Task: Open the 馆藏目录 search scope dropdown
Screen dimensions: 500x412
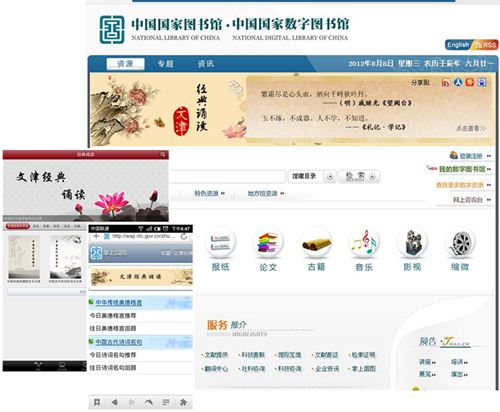Action: click(311, 176)
